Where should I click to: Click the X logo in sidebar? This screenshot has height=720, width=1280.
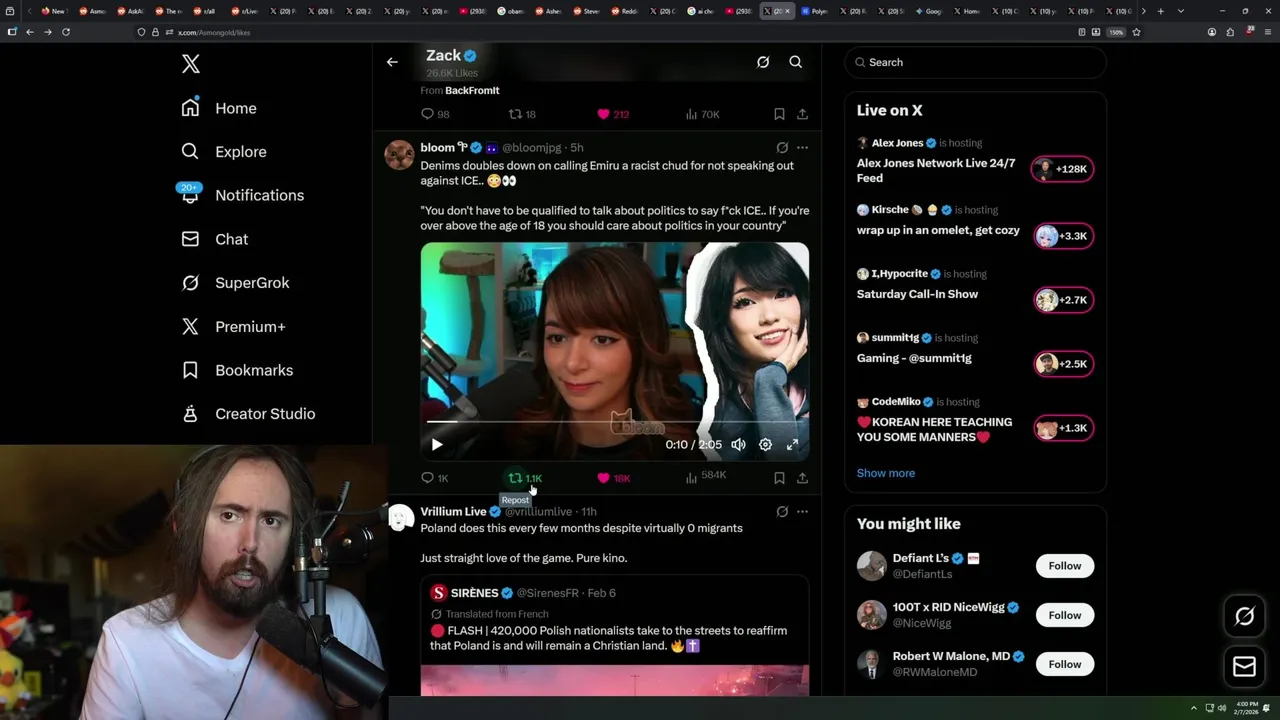coord(191,64)
